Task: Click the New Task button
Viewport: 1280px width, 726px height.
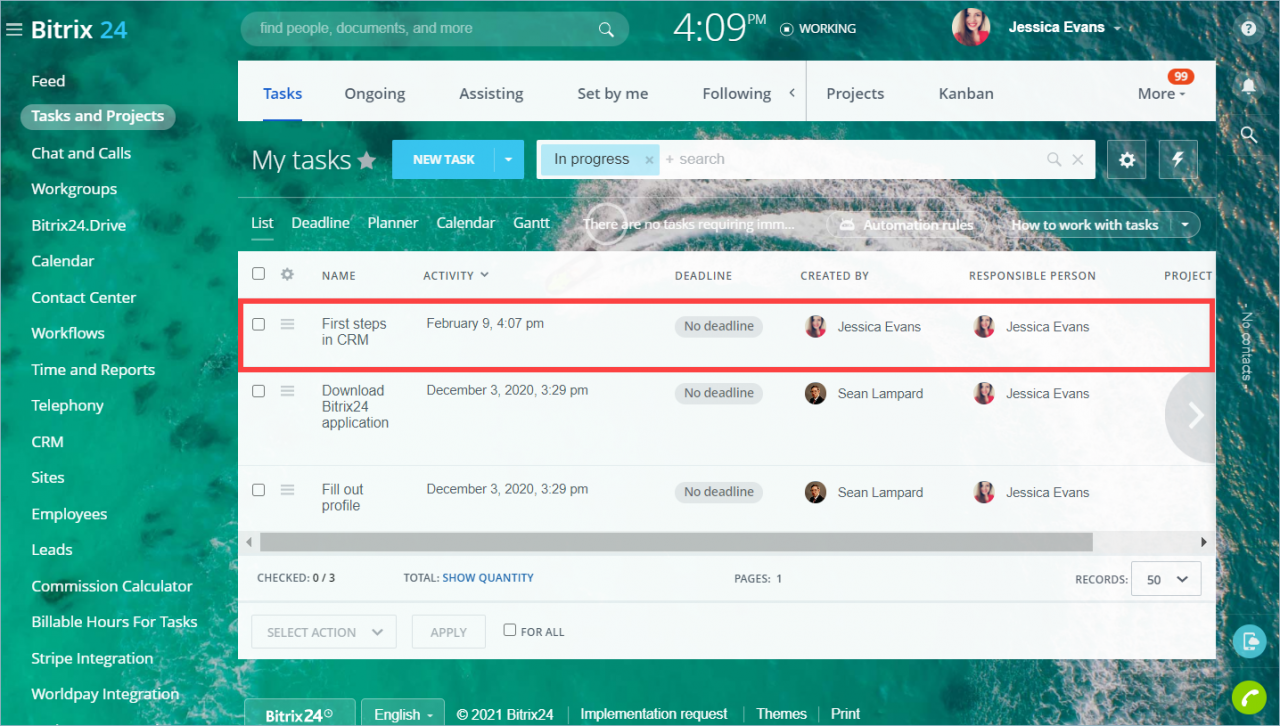Action: coord(444,159)
